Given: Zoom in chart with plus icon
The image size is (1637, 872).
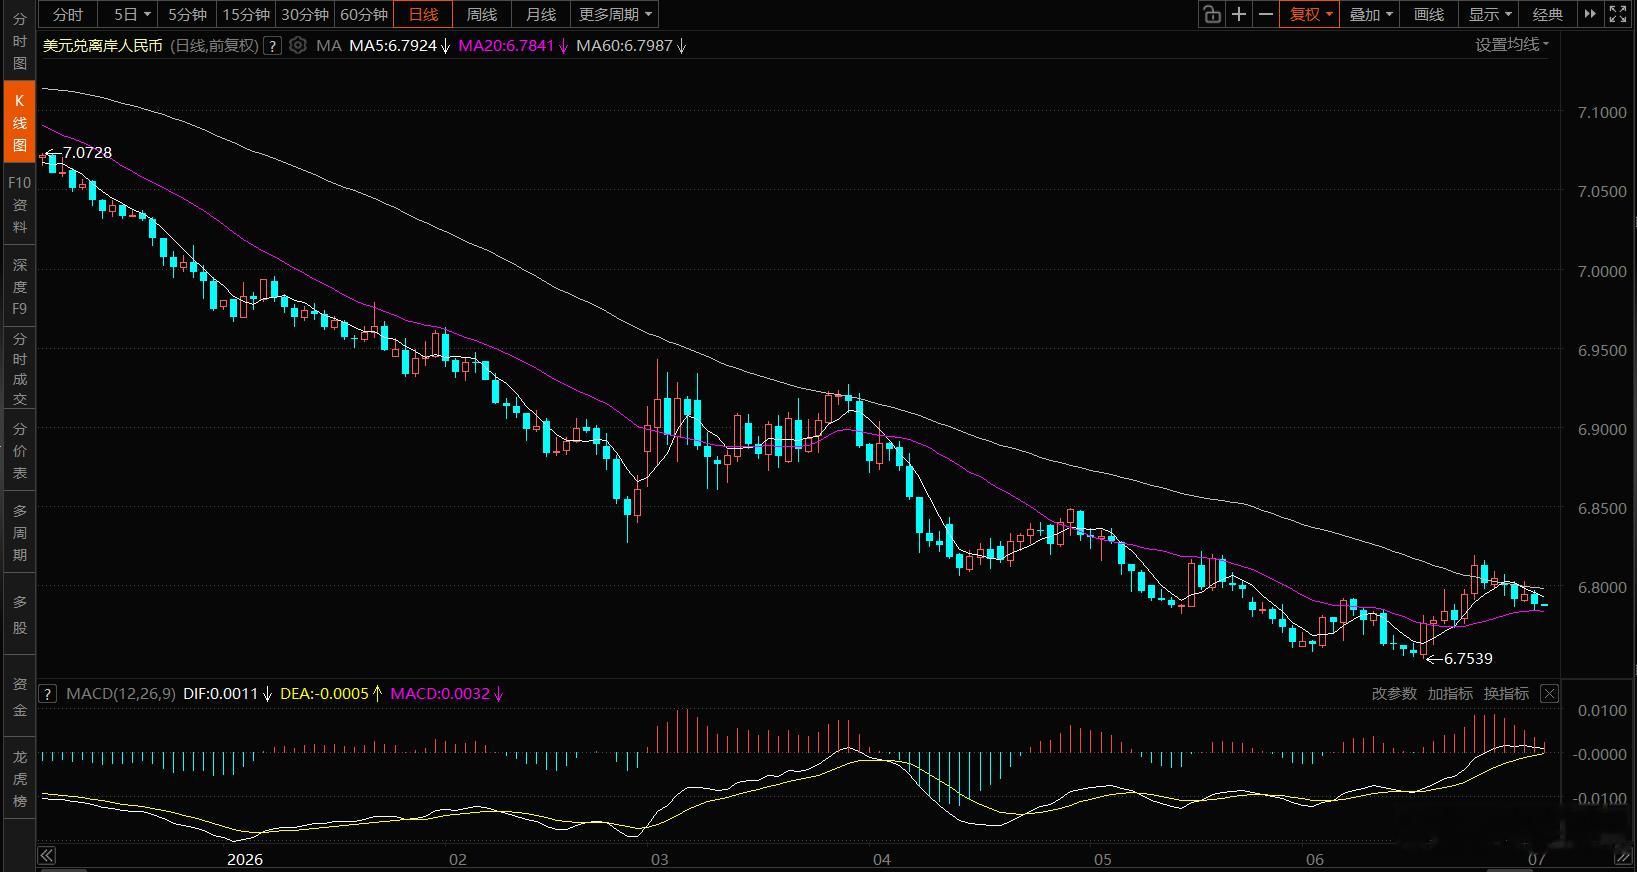Looking at the screenshot, I should point(1239,14).
